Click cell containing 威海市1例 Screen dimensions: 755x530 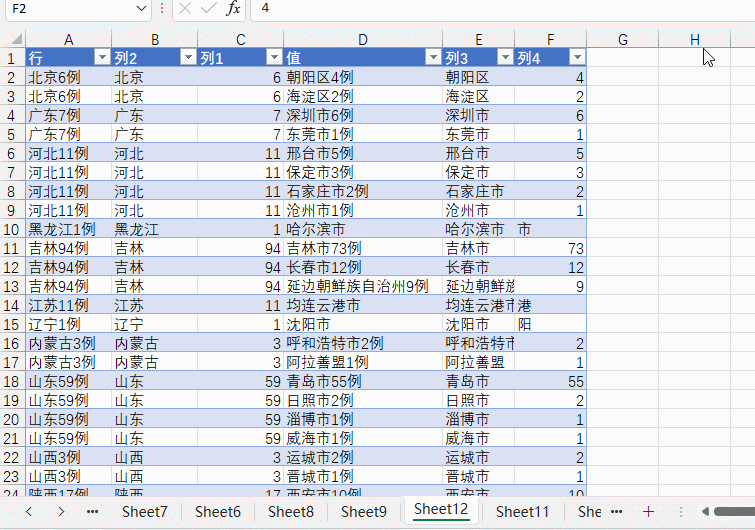click(x=363, y=438)
